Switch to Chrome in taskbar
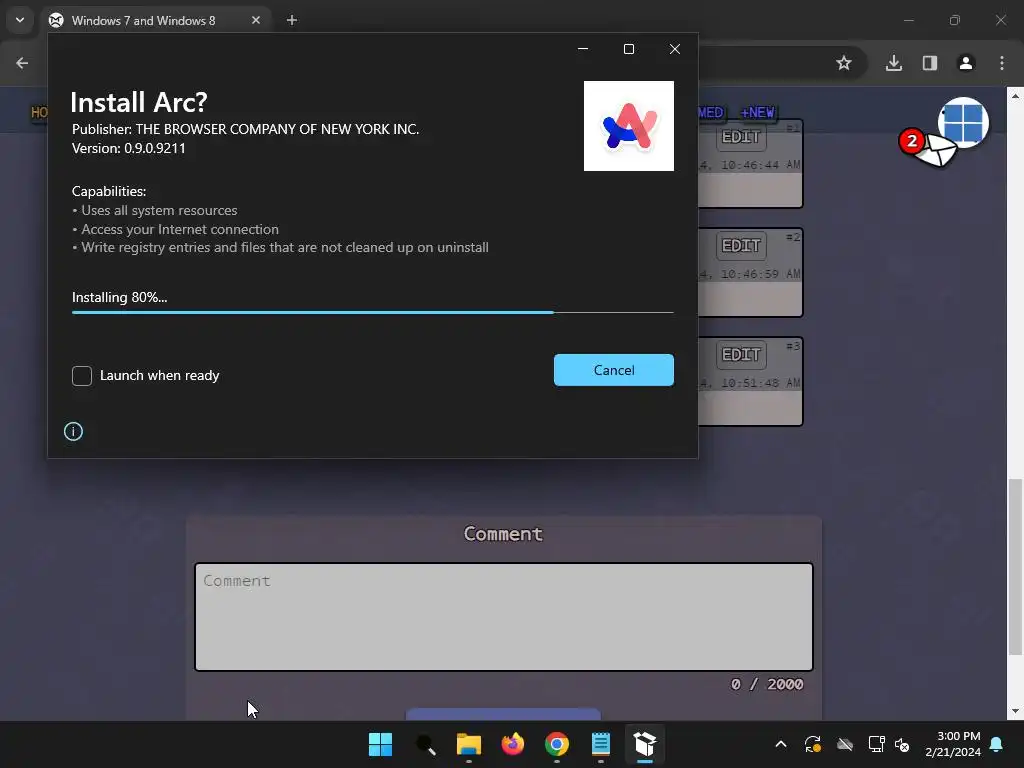Screen dimensions: 1024x768 coord(556,744)
